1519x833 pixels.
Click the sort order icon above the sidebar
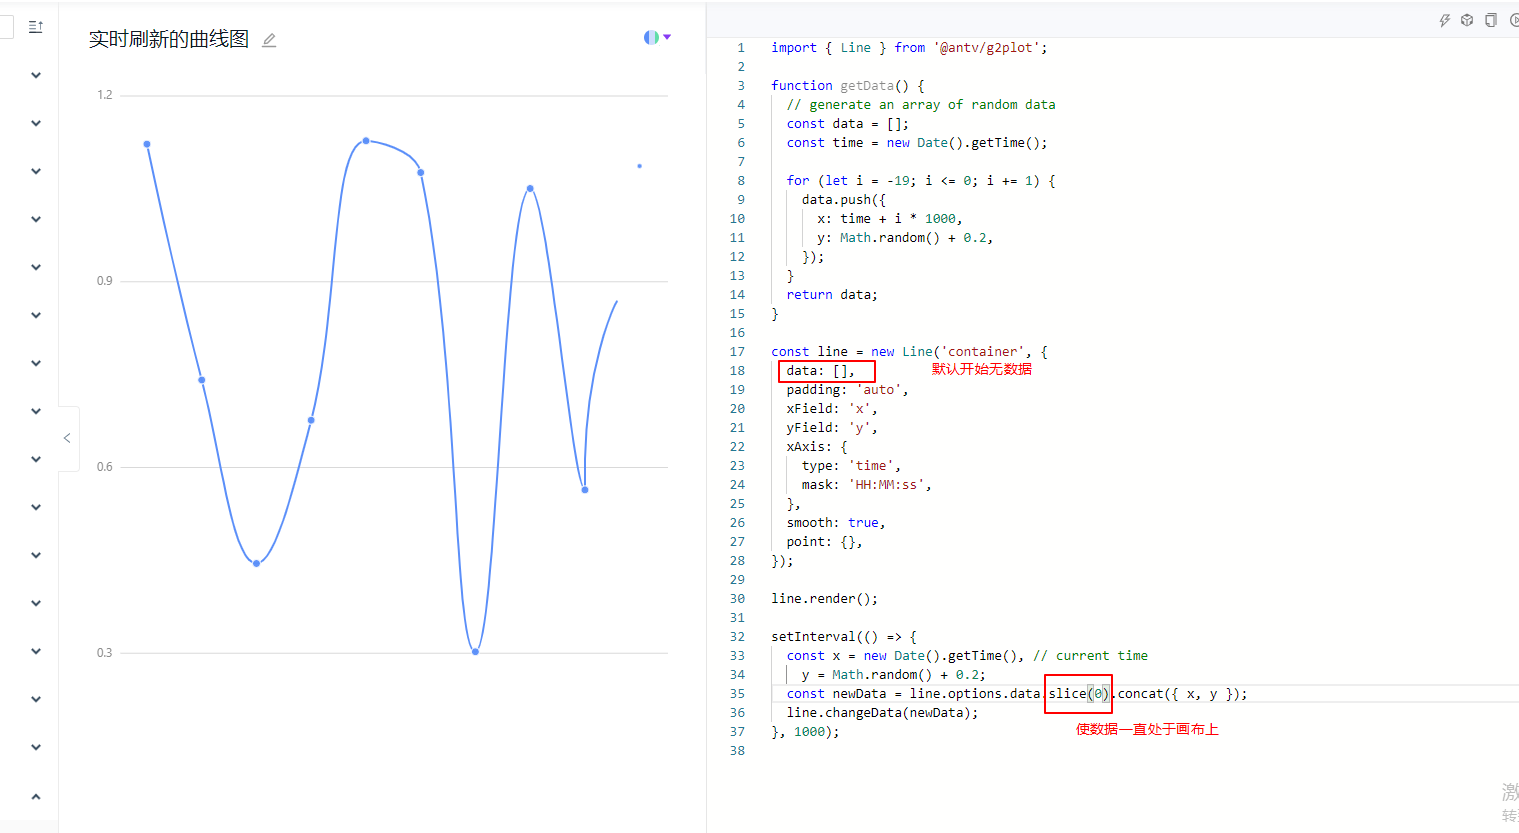tap(36, 27)
